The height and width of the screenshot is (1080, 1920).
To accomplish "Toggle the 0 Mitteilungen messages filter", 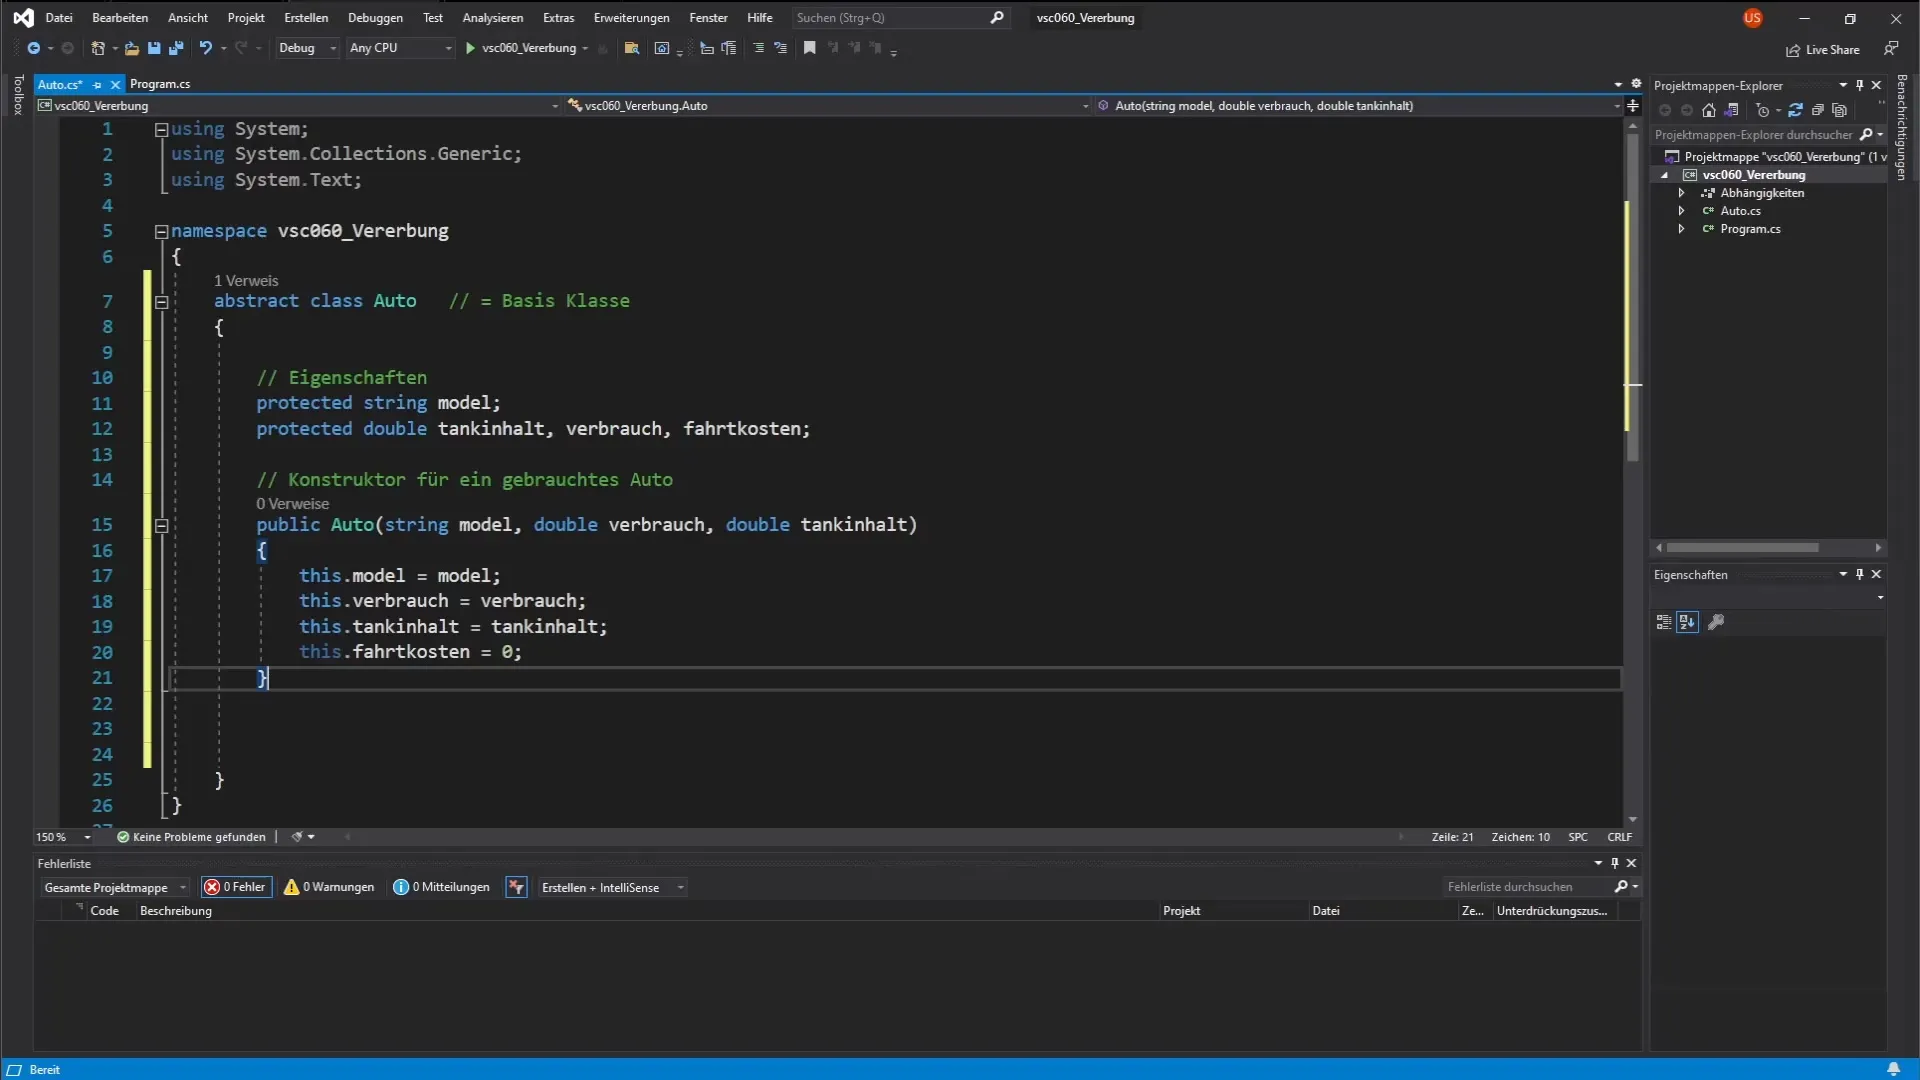I will pyautogui.click(x=442, y=887).
